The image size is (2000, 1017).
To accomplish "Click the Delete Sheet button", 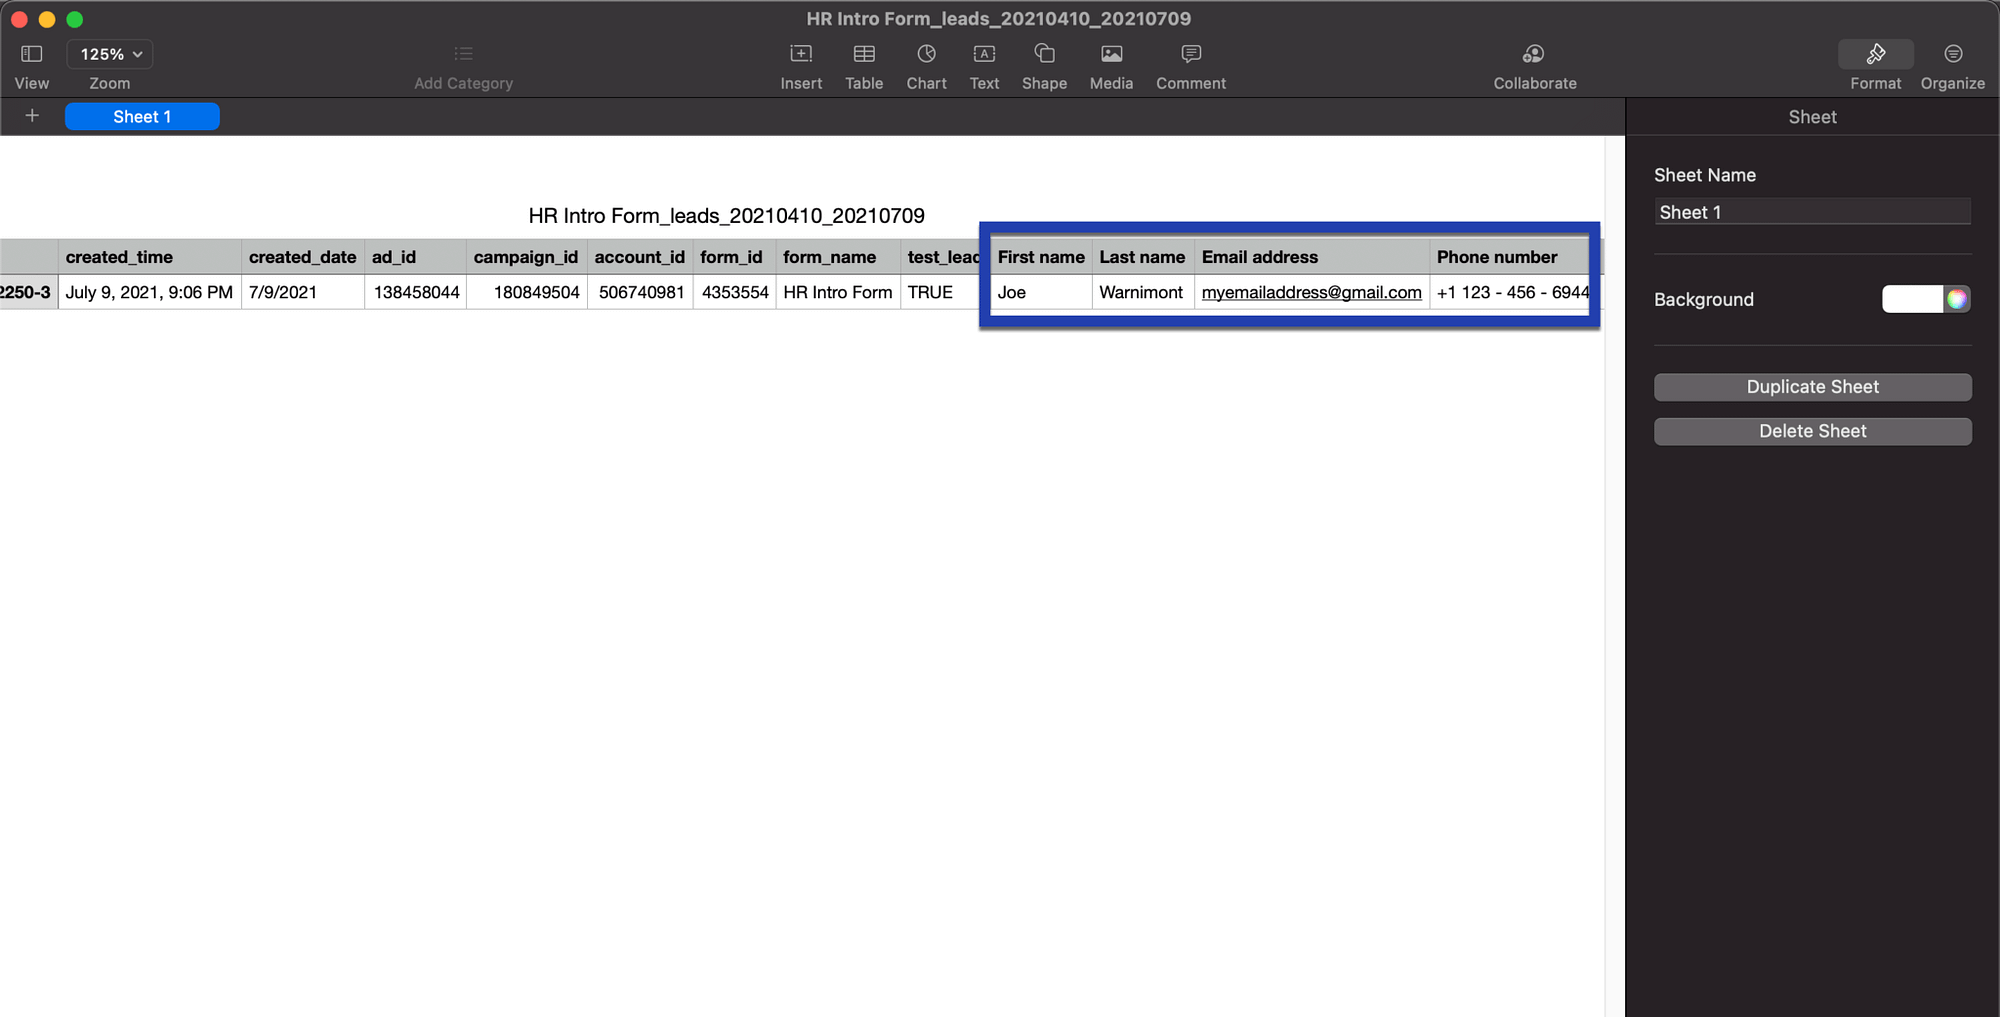I will (1812, 431).
